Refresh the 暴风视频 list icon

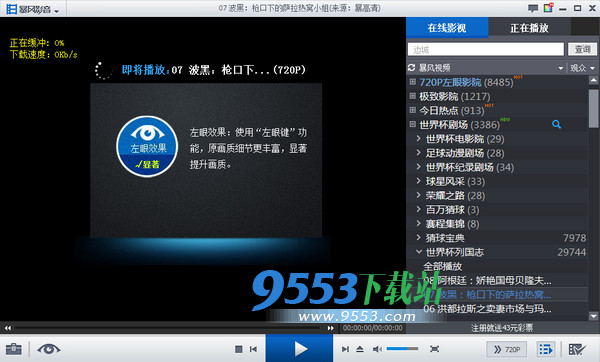[412, 68]
